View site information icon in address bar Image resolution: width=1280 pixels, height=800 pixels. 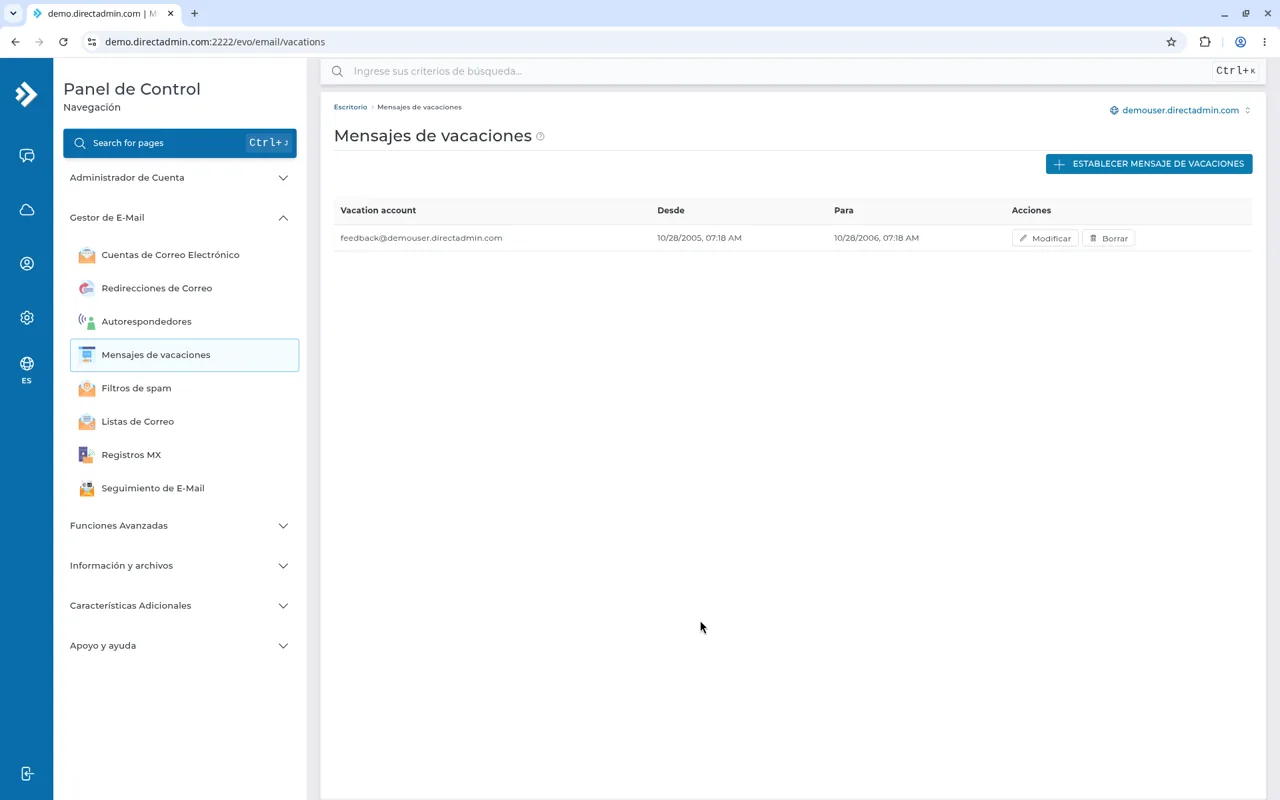click(91, 42)
